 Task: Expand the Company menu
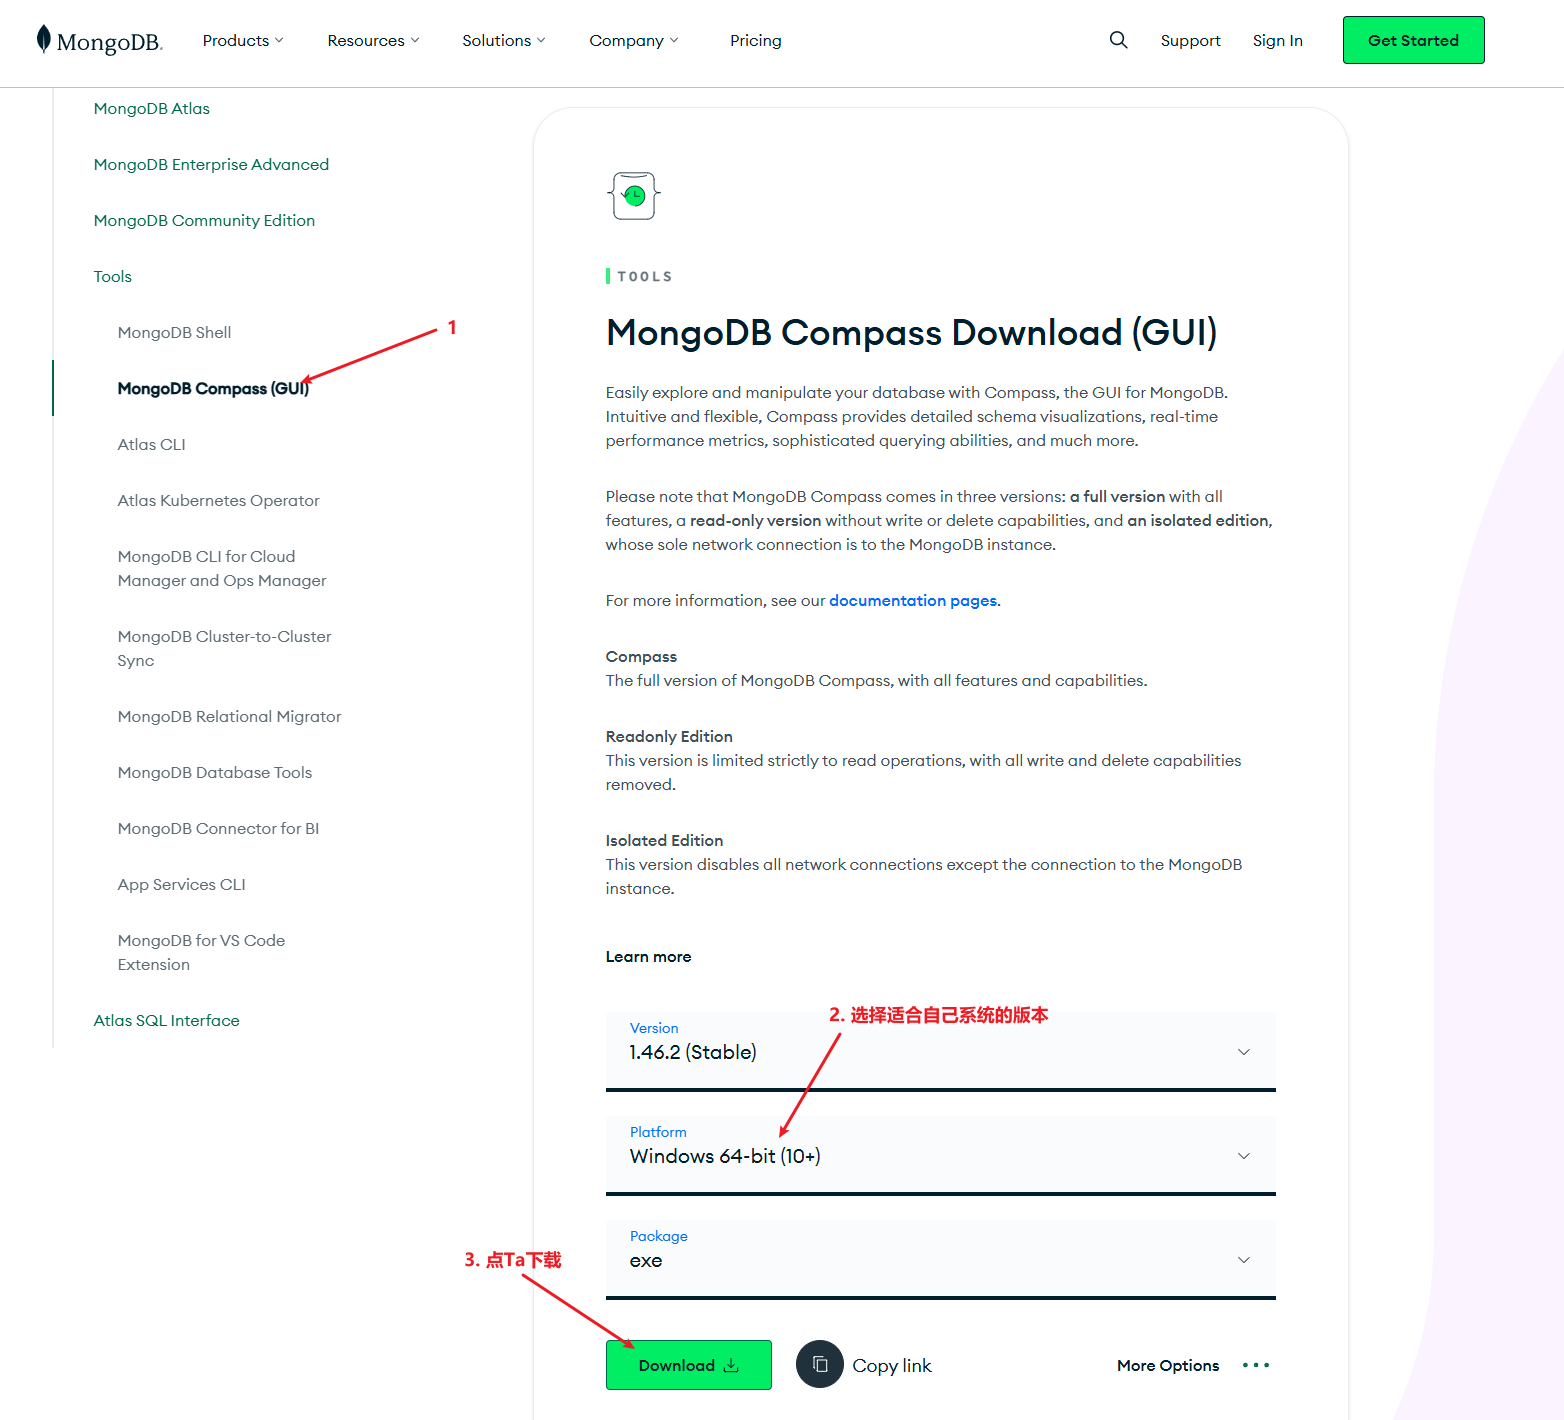click(x=634, y=40)
